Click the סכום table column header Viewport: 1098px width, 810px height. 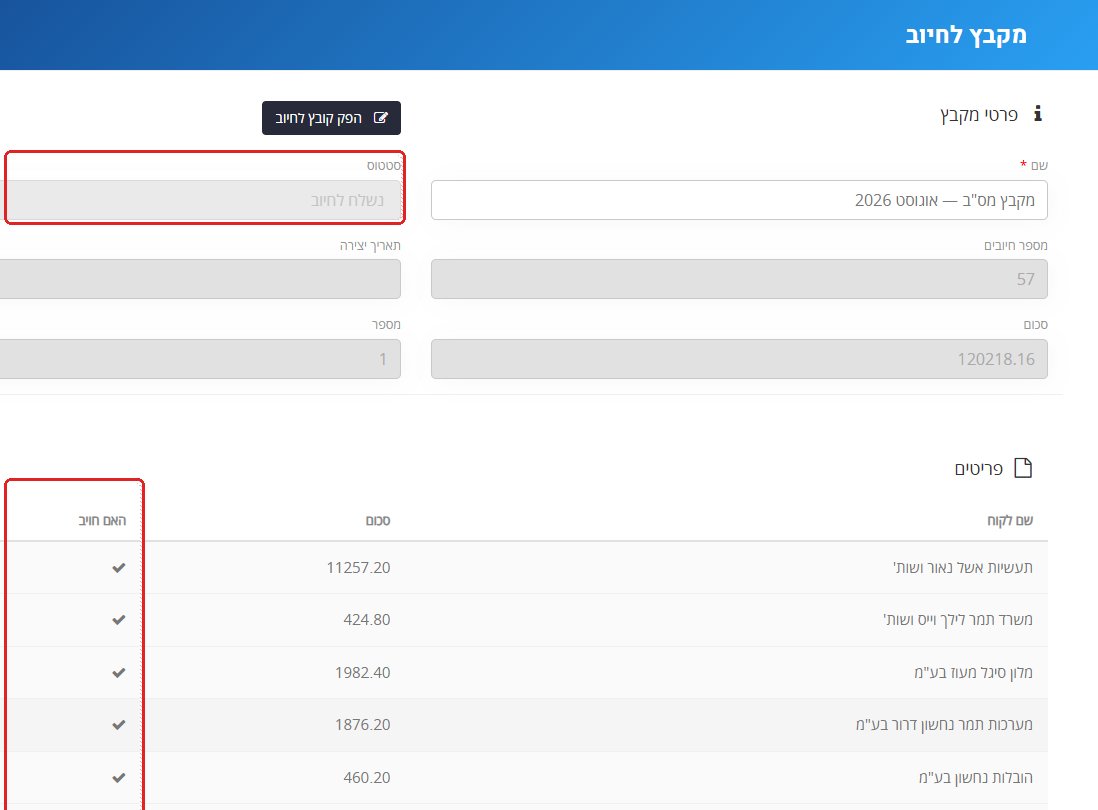pos(377,520)
